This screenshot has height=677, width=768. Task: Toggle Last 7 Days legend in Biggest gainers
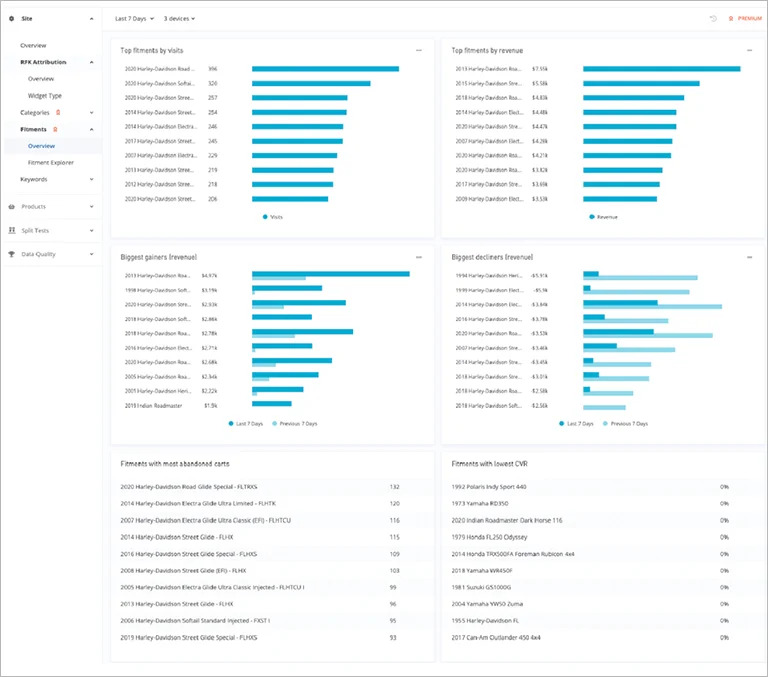coord(246,424)
